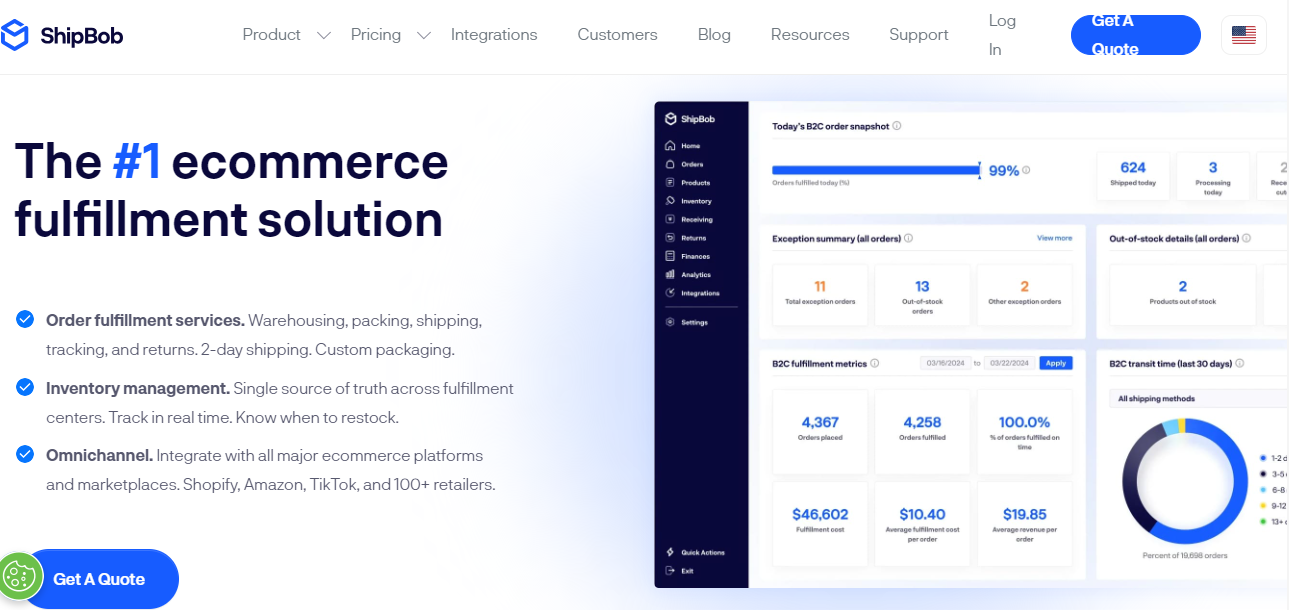Click the 2 Other exception orders card
1289x610 pixels.
pyautogui.click(x=1024, y=295)
